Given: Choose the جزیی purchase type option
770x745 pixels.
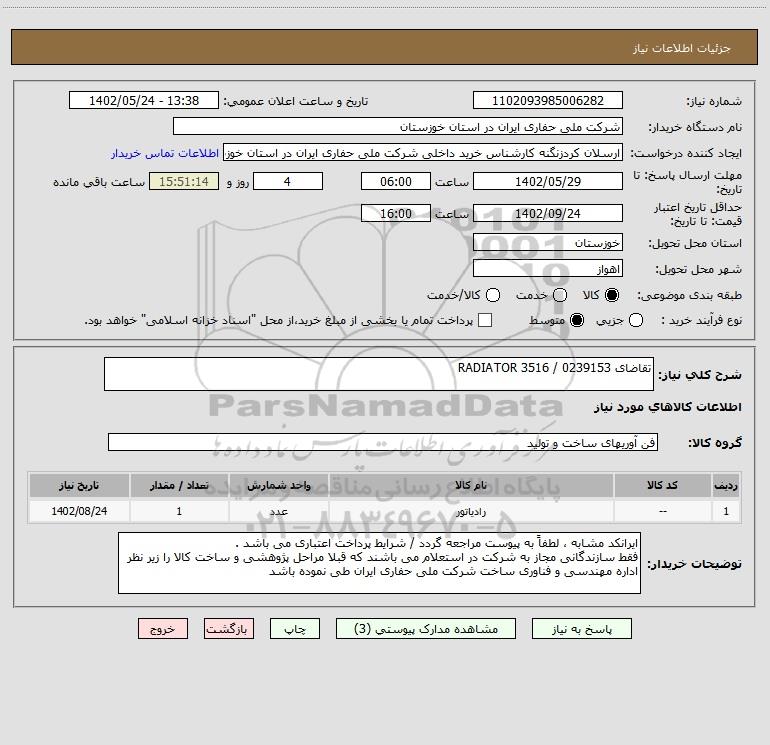Looking at the screenshot, I should pos(636,320).
